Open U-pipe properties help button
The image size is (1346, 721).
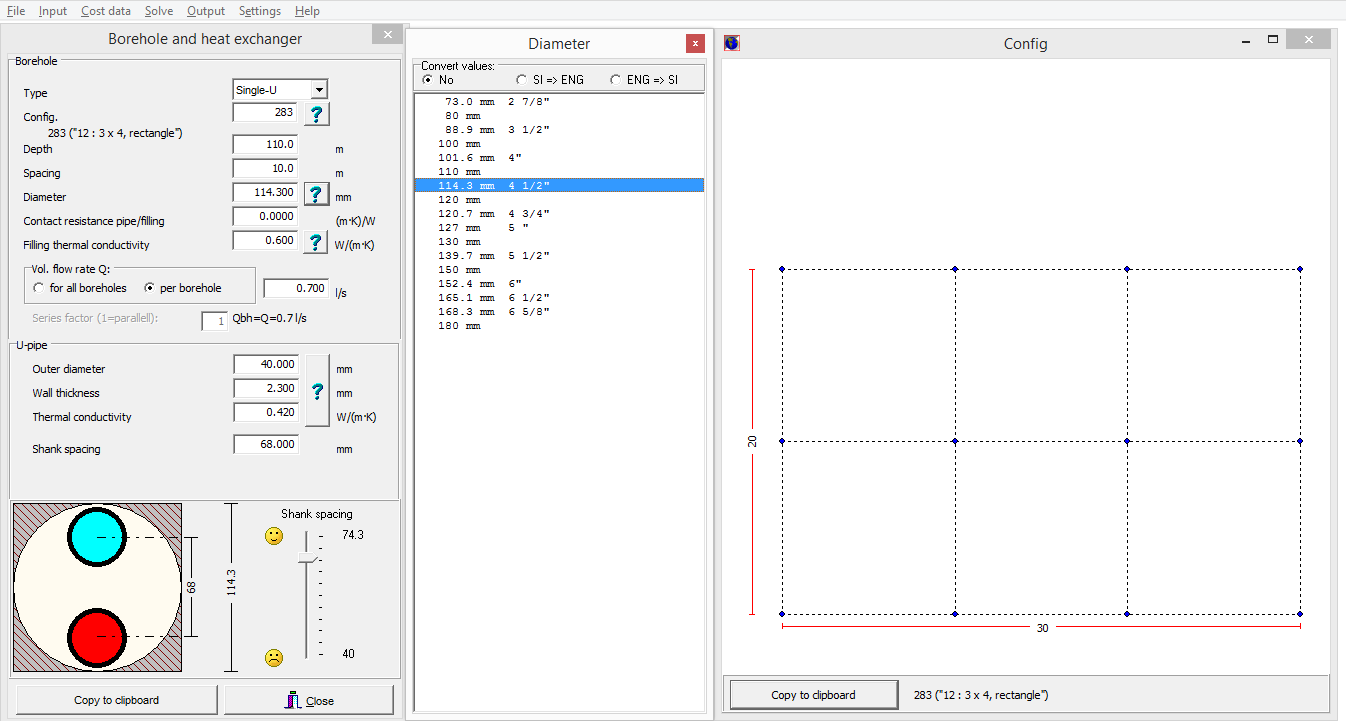pos(318,391)
